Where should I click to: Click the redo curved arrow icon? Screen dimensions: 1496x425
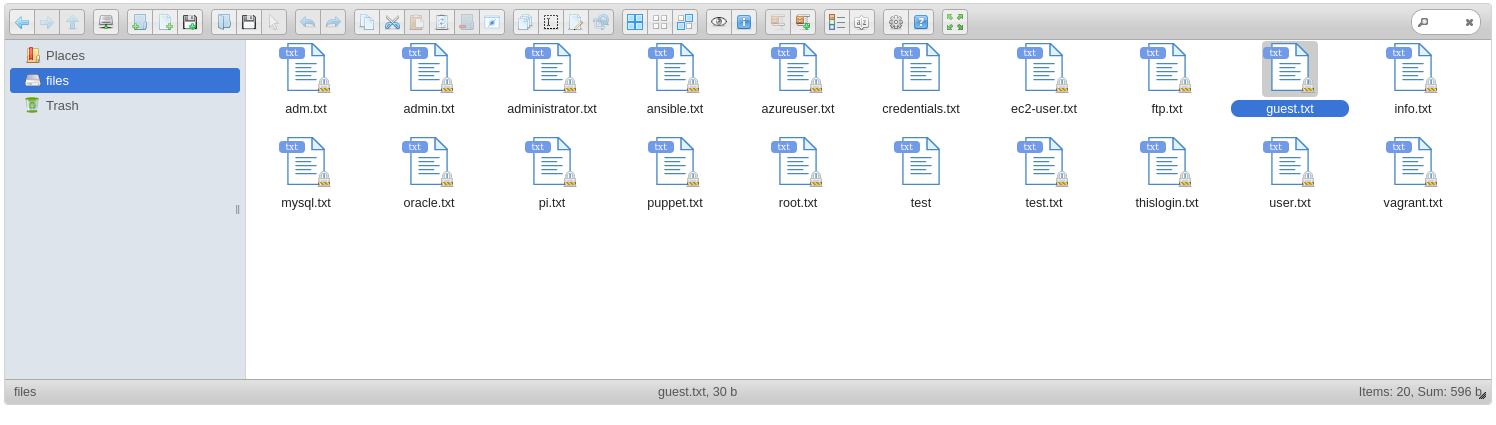click(333, 22)
